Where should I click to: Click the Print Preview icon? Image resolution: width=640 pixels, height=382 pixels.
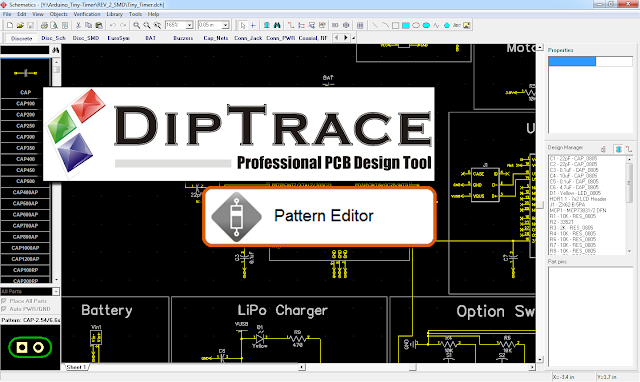click(x=54, y=25)
